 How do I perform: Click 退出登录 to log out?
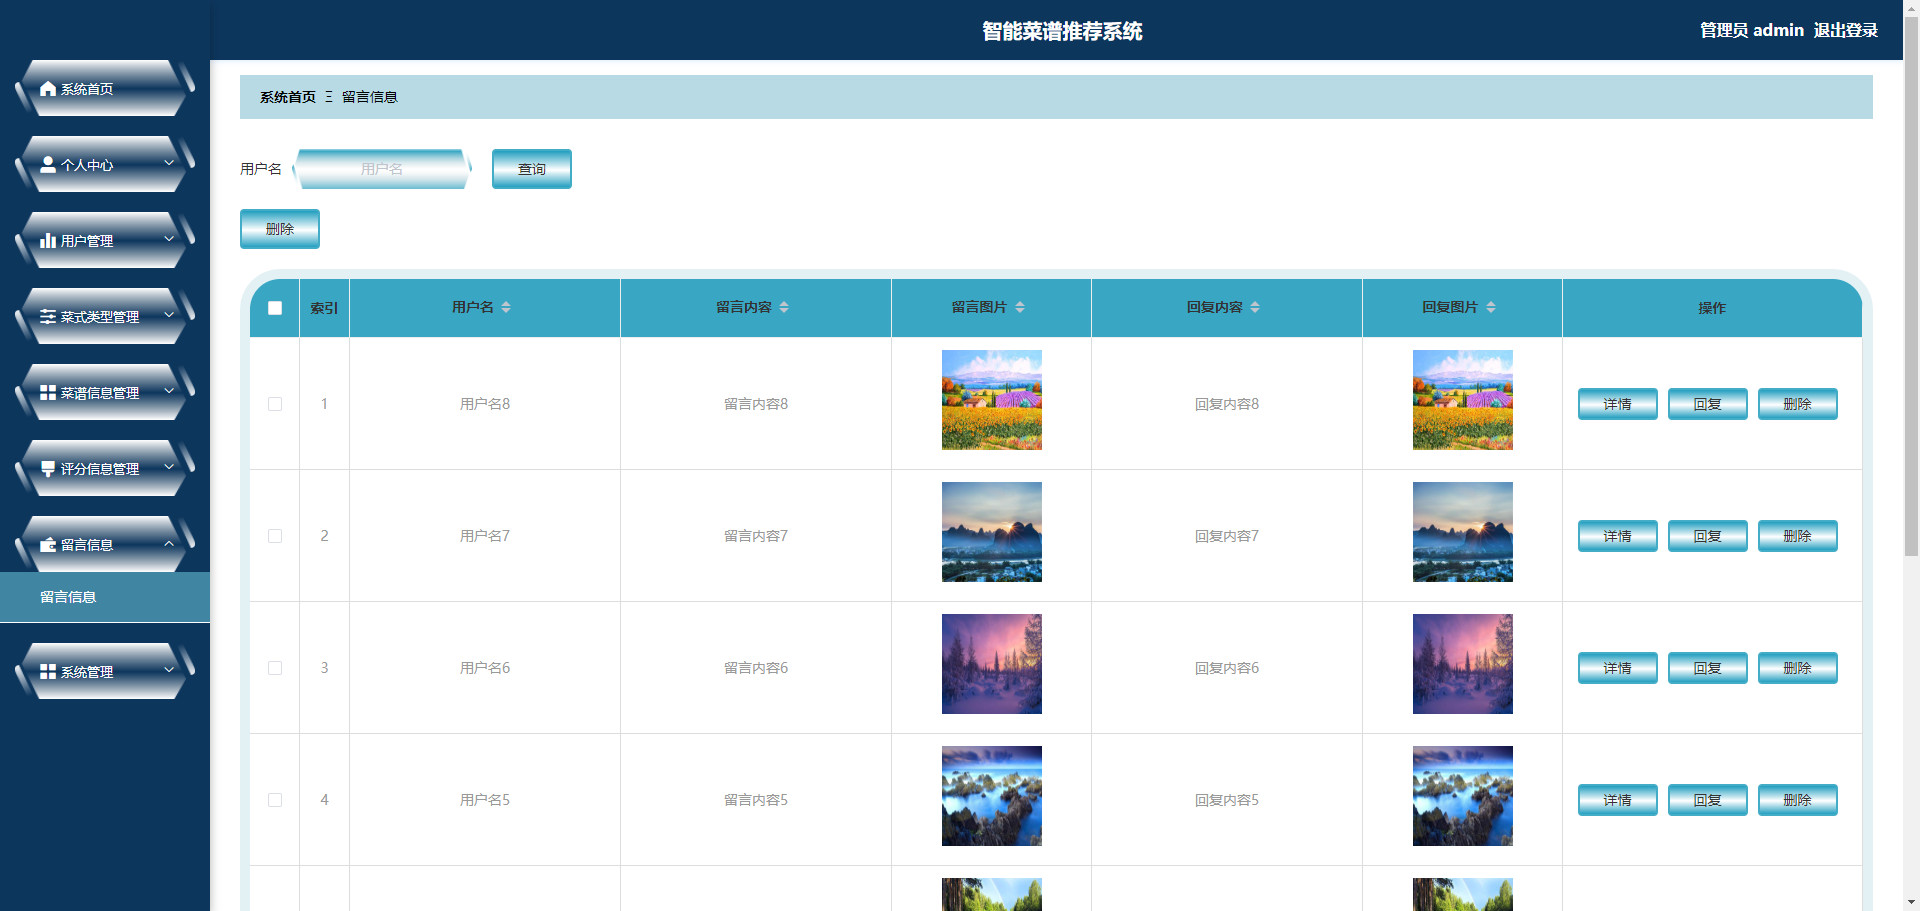point(1846,30)
